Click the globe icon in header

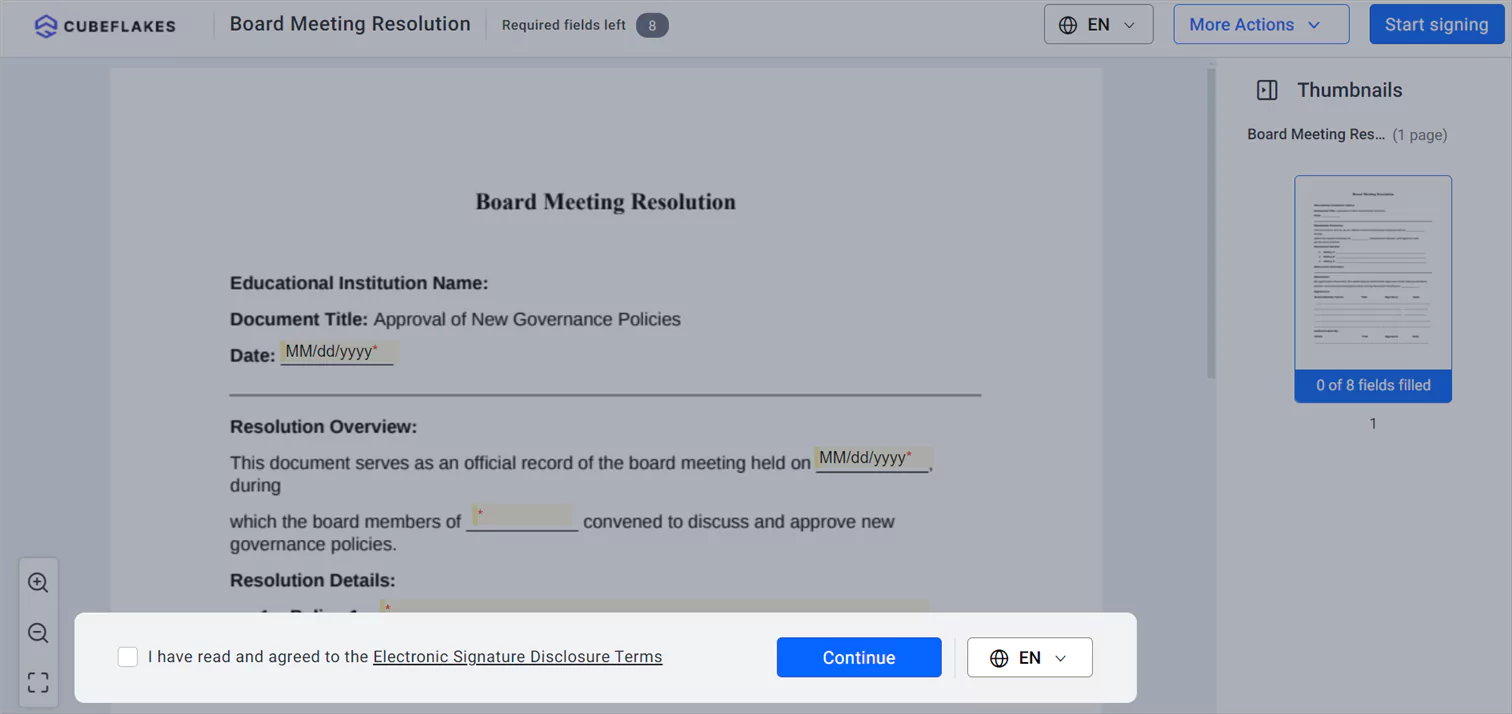1068,25
